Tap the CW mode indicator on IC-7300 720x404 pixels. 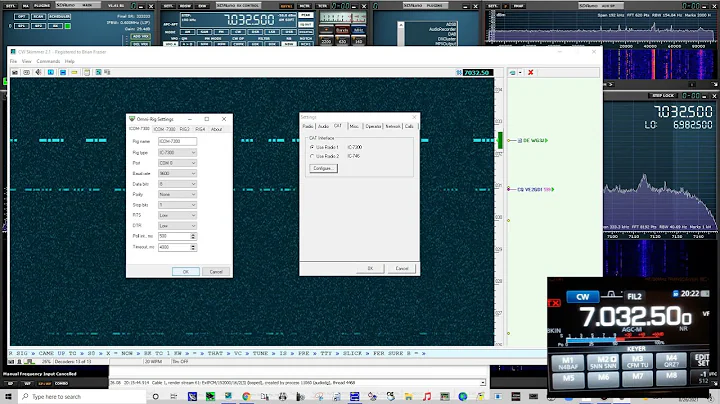point(582,297)
